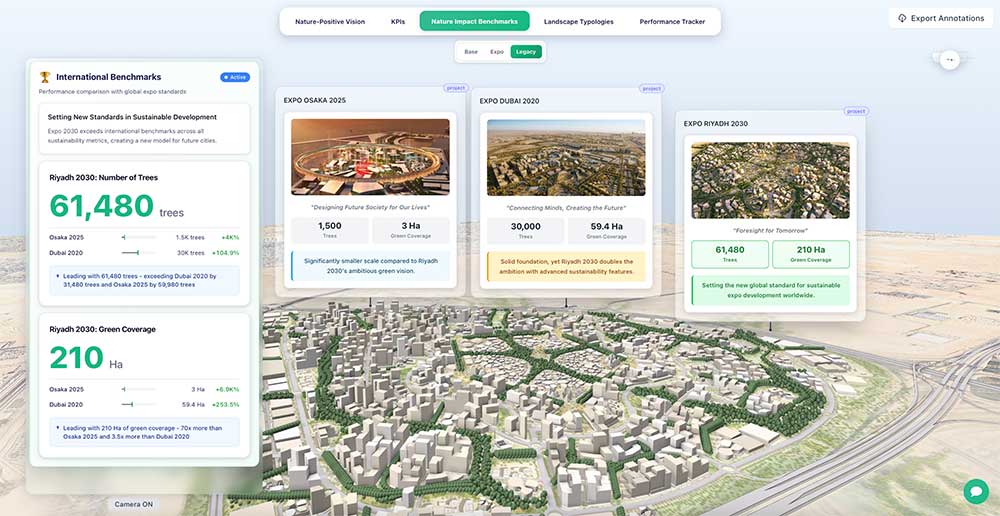Screen dimensions: 1000x516
Task: Switch scenario to Base
Action: pos(471,51)
